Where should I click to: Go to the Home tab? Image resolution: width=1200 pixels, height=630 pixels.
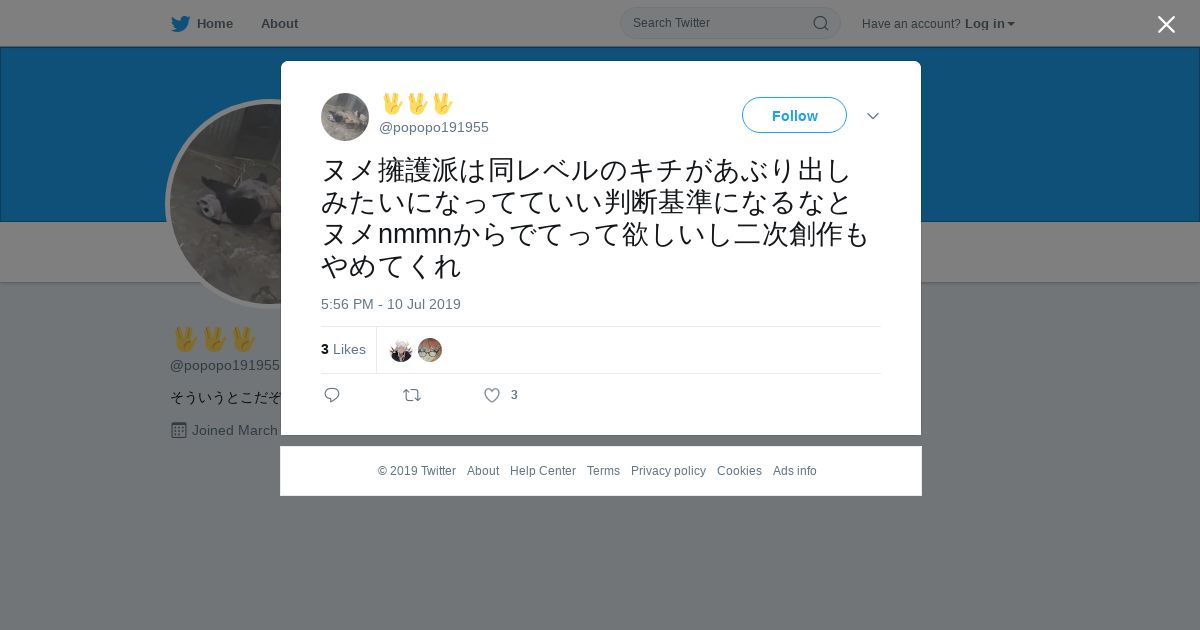pyautogui.click(x=202, y=24)
